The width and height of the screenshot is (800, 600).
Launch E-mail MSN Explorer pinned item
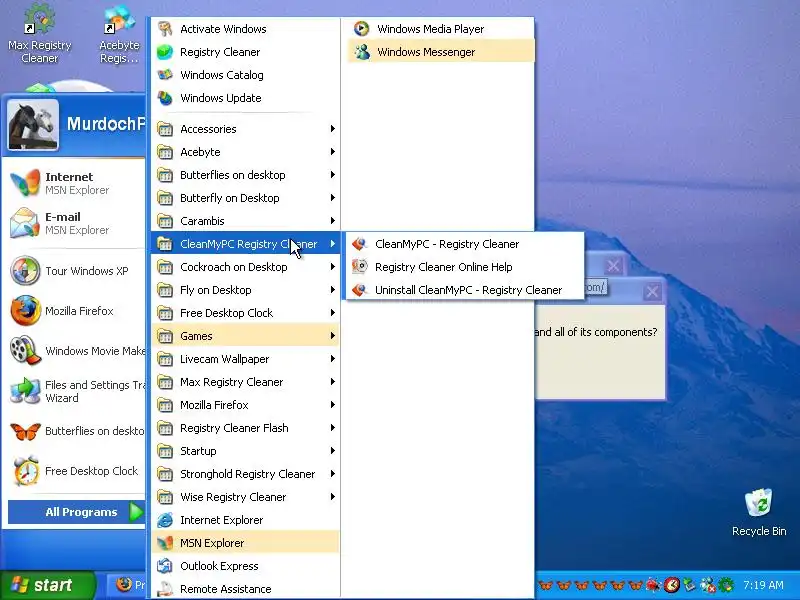pos(76,223)
